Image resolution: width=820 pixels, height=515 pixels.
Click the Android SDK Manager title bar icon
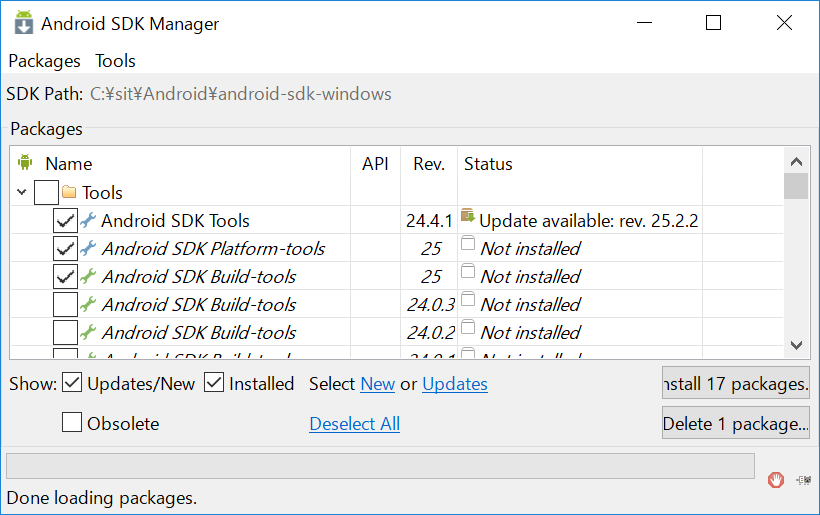[x=23, y=22]
